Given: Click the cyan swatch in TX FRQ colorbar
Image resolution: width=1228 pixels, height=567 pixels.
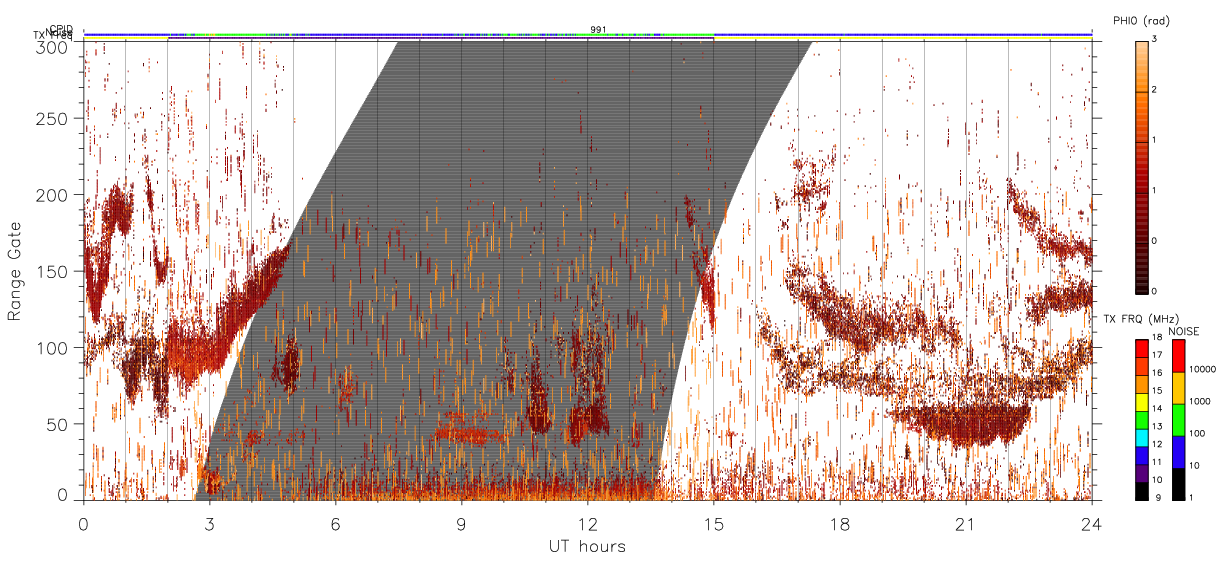Looking at the screenshot, I should (1141, 438).
